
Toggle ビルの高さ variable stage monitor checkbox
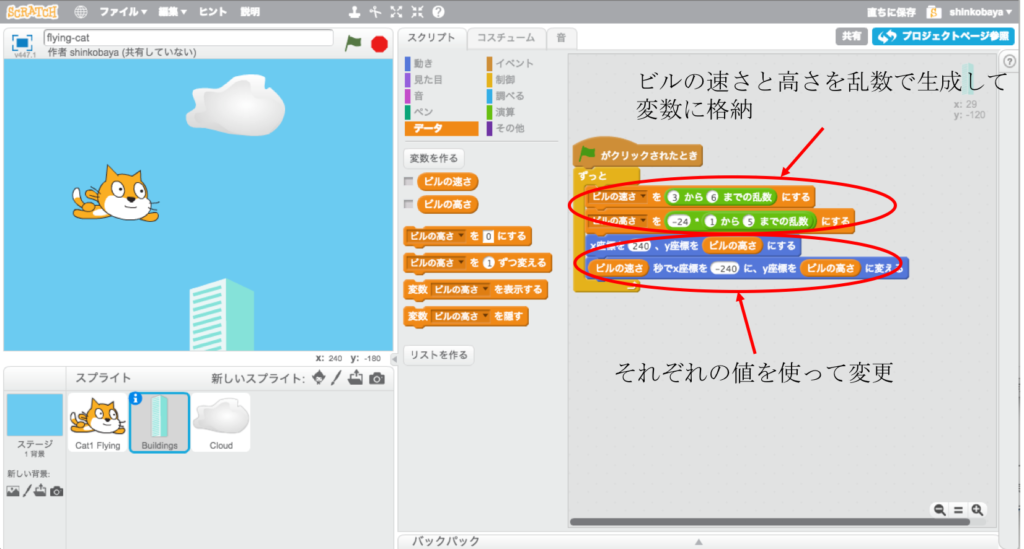tap(409, 204)
